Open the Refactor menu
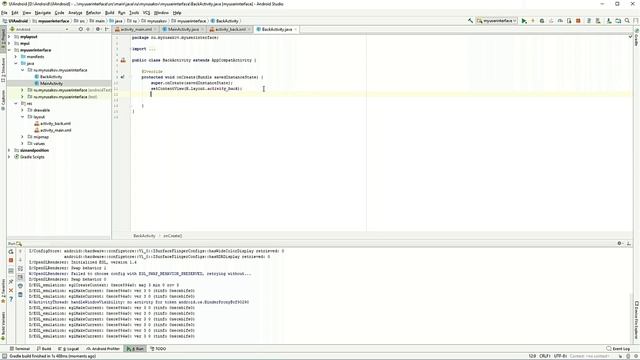This screenshot has height=360, width=640. click(93, 13)
